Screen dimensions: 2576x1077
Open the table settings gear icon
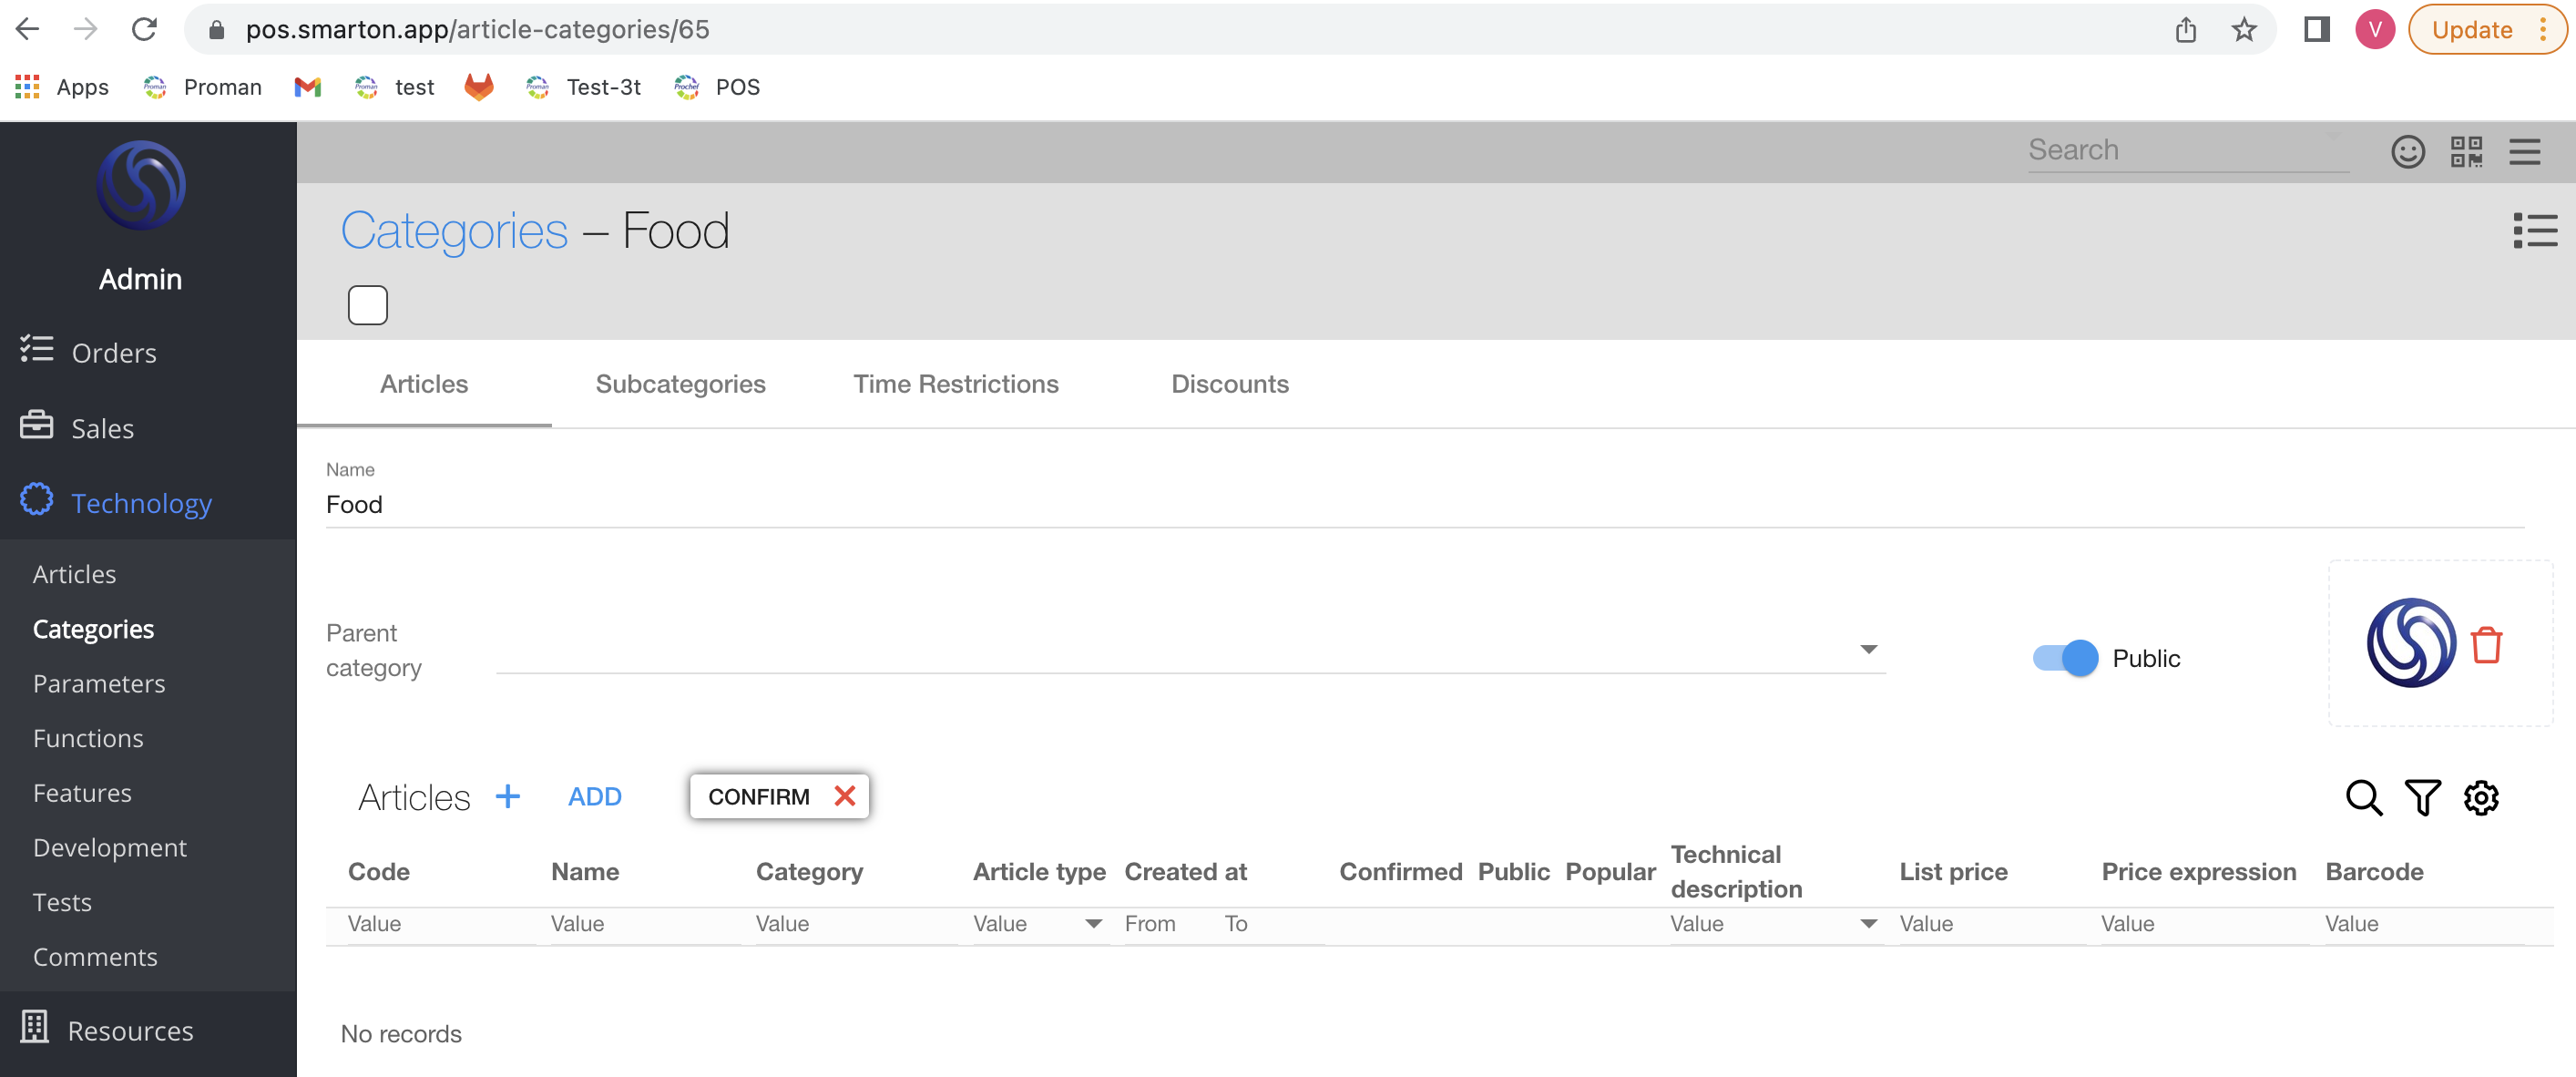[x=2481, y=797]
